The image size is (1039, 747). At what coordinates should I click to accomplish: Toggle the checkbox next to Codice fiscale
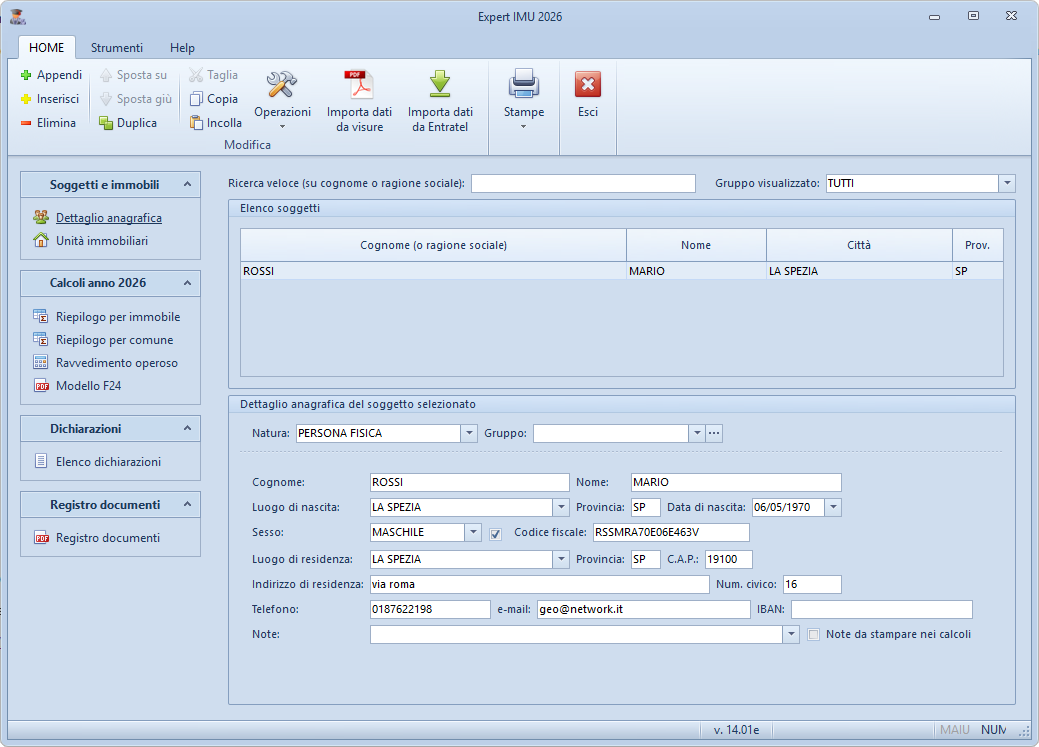496,533
